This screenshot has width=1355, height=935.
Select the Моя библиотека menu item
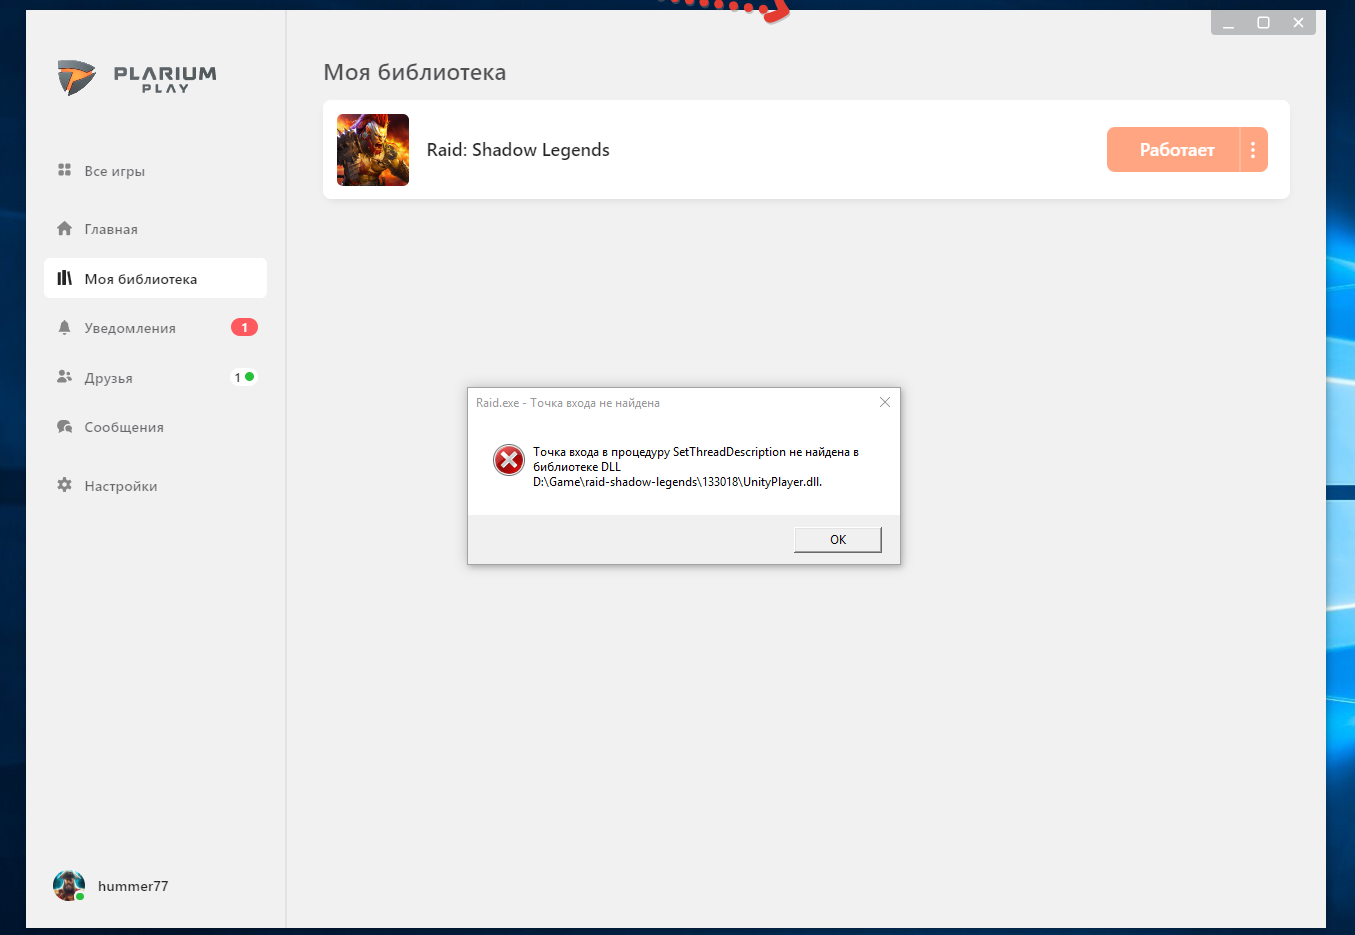click(x=155, y=278)
